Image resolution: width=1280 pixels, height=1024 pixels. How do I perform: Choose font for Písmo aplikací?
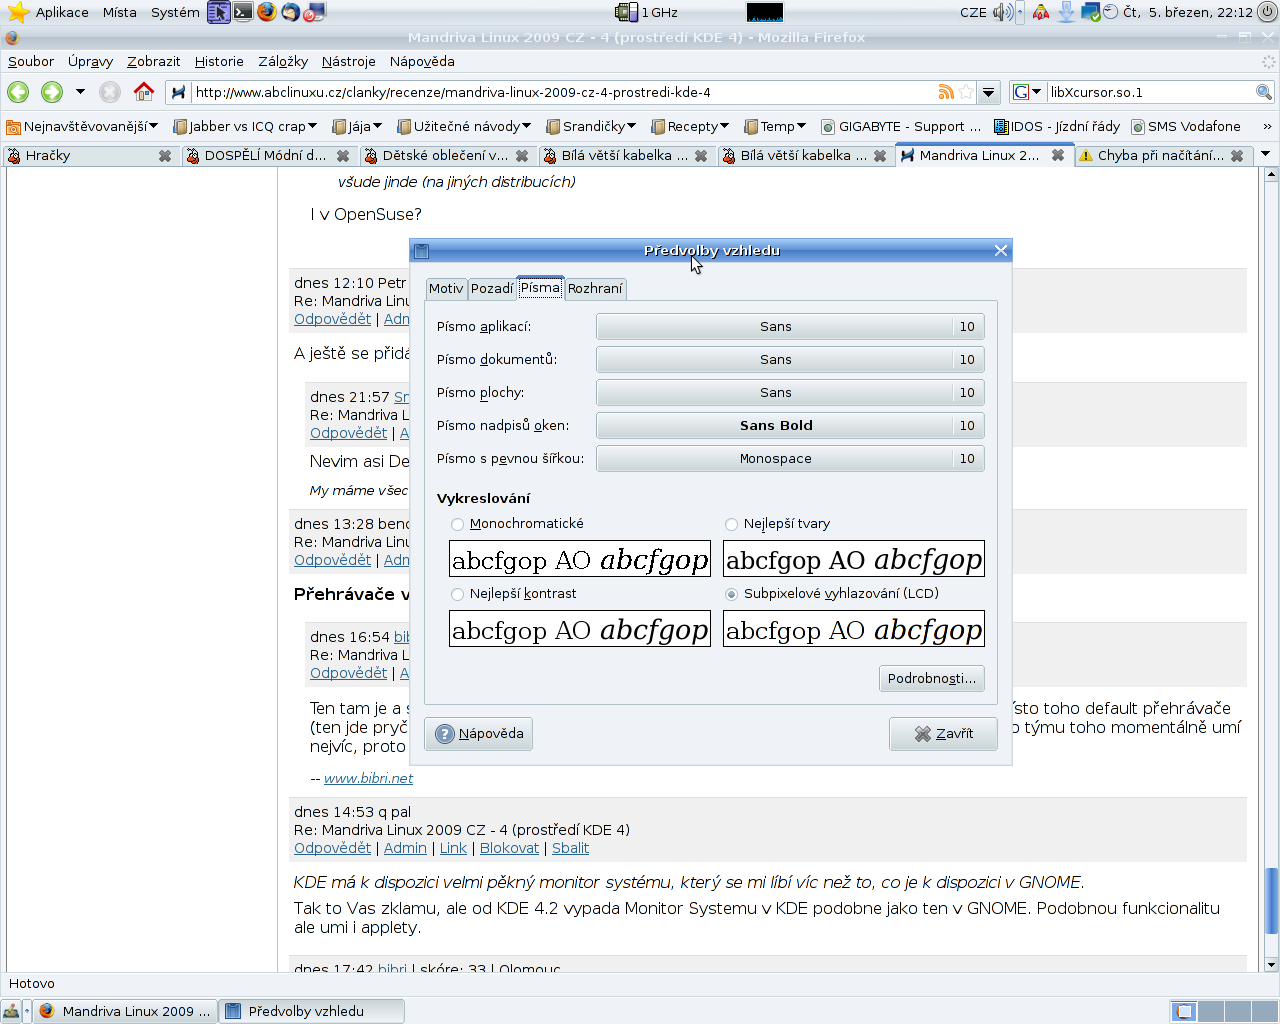[x=790, y=327]
